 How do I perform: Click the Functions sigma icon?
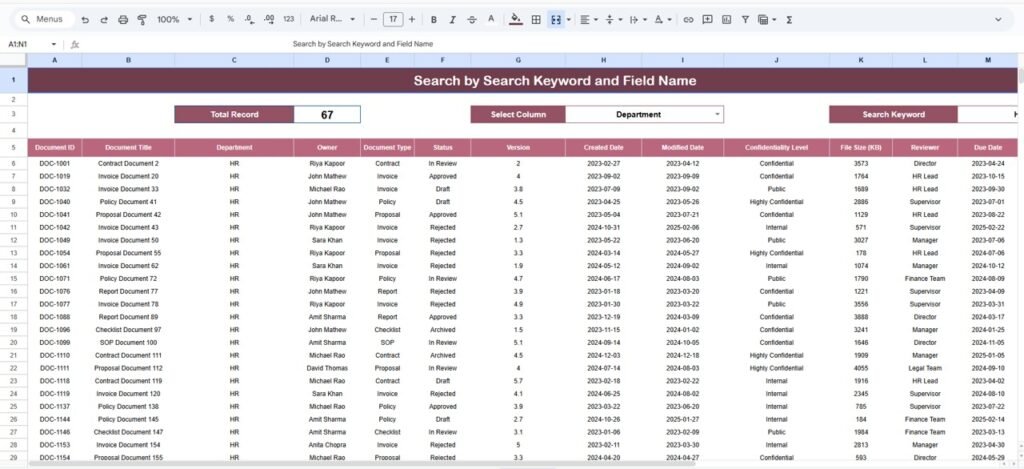click(789, 20)
